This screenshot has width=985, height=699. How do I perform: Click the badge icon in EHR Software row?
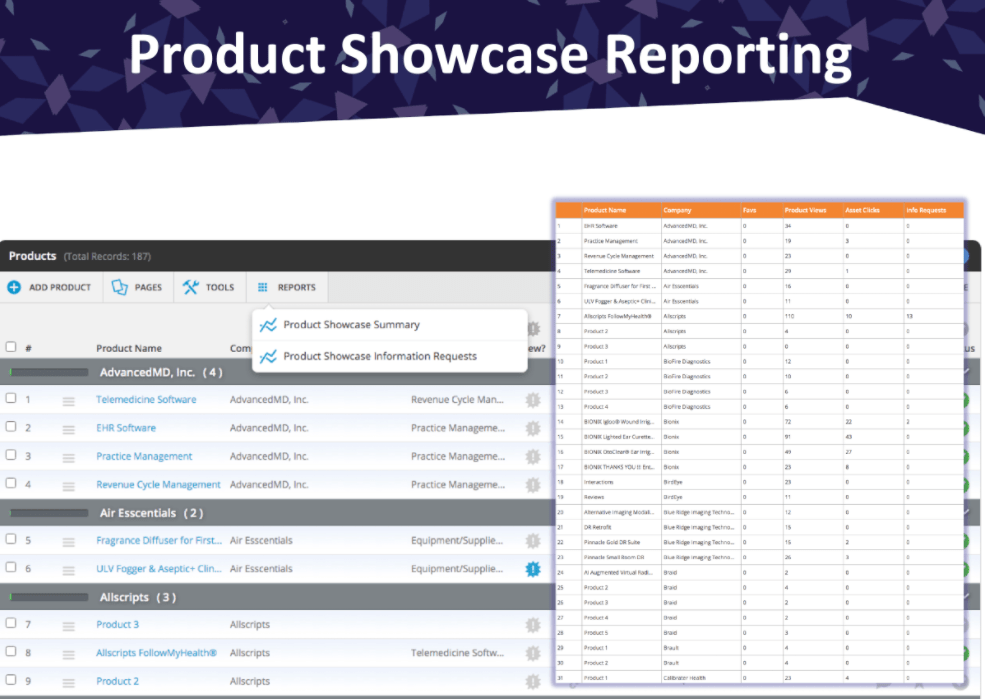533,428
